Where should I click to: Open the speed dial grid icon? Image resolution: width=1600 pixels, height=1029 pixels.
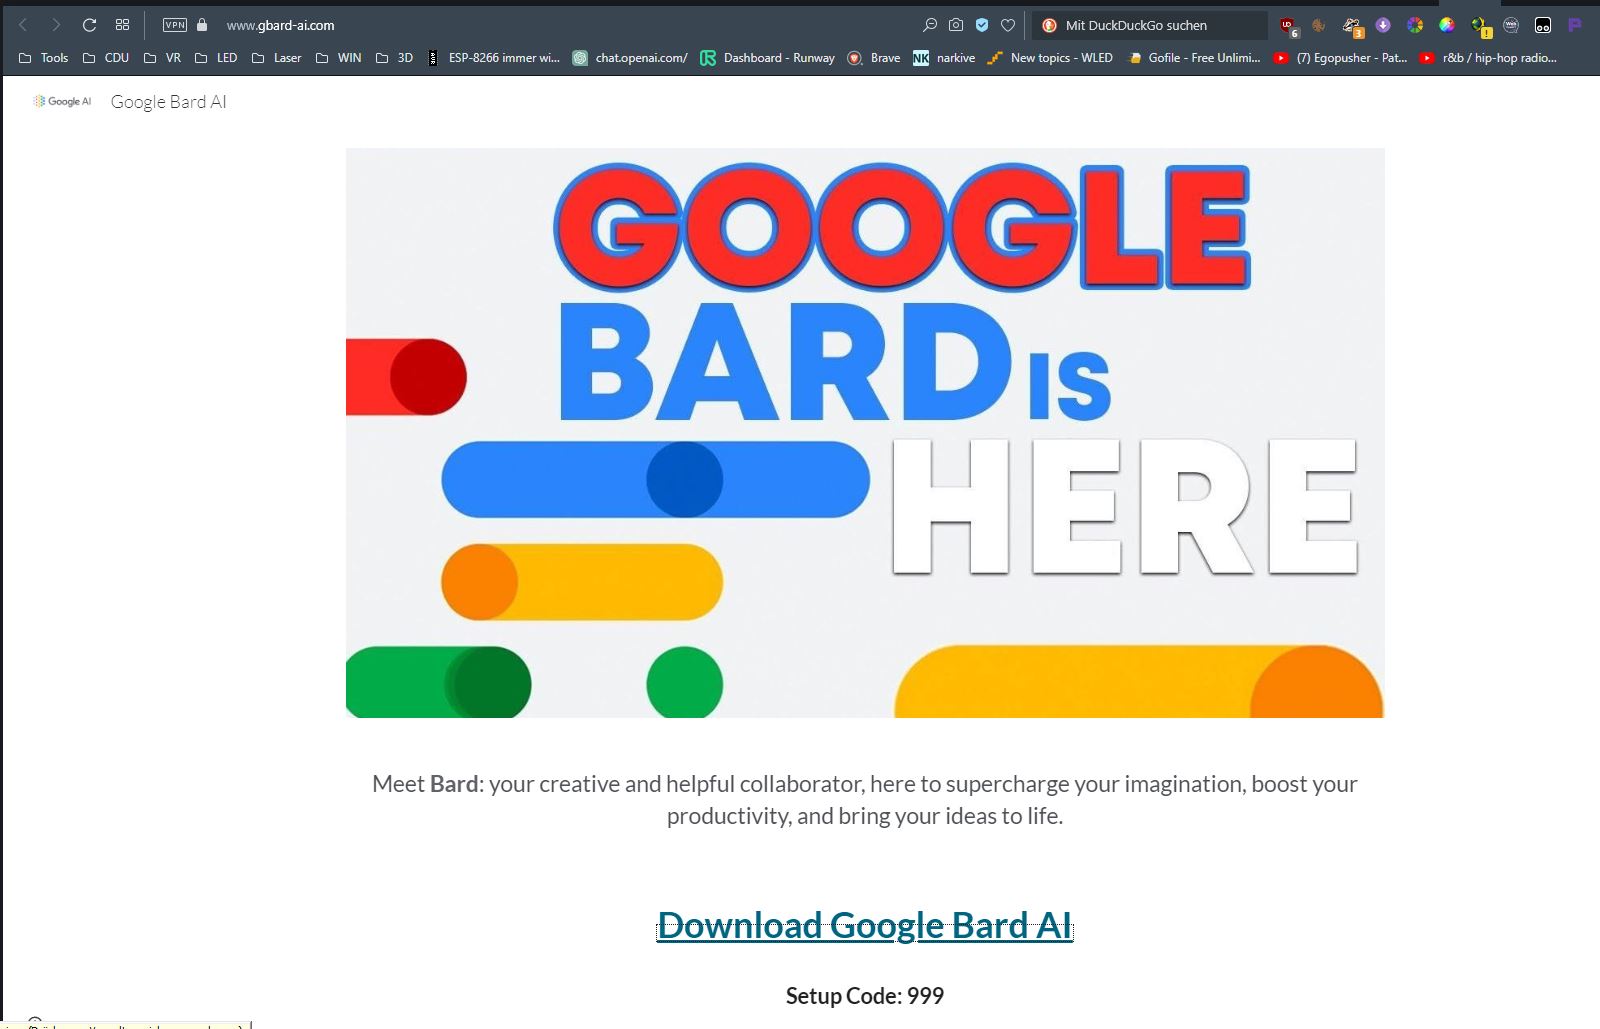pyautogui.click(x=122, y=25)
